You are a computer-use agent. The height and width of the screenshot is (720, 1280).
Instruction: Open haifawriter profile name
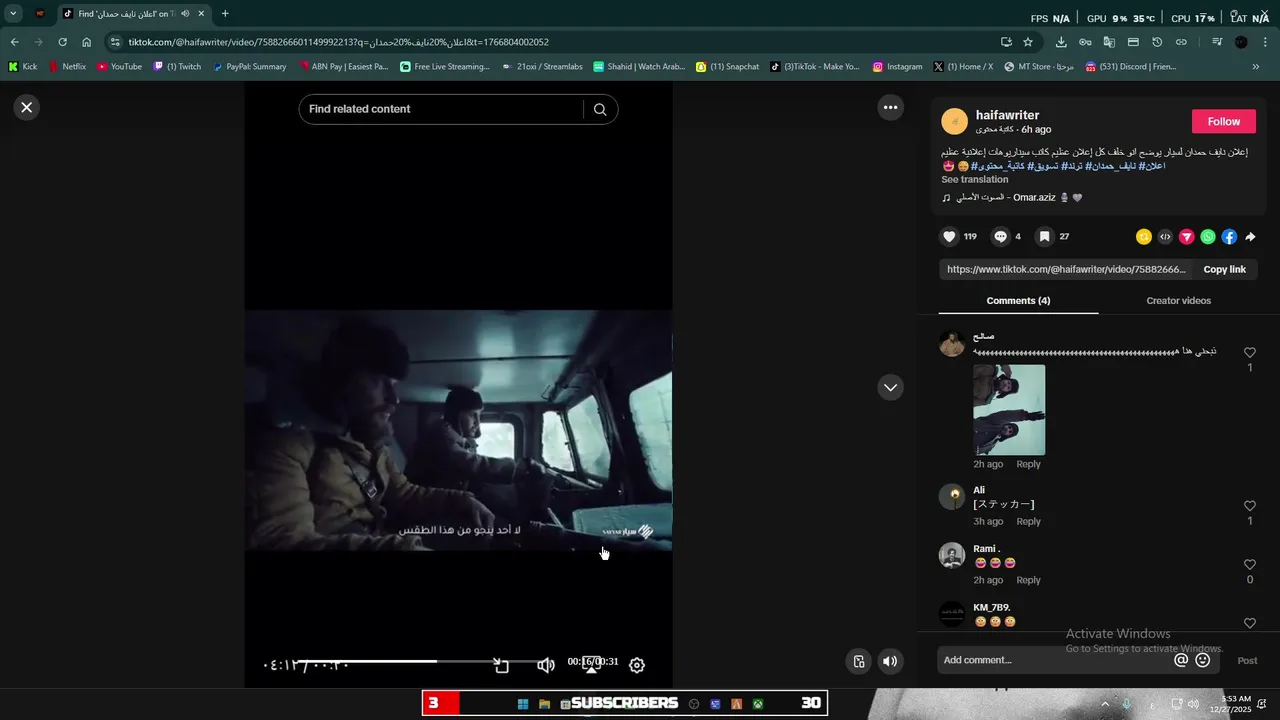pos(1007,115)
